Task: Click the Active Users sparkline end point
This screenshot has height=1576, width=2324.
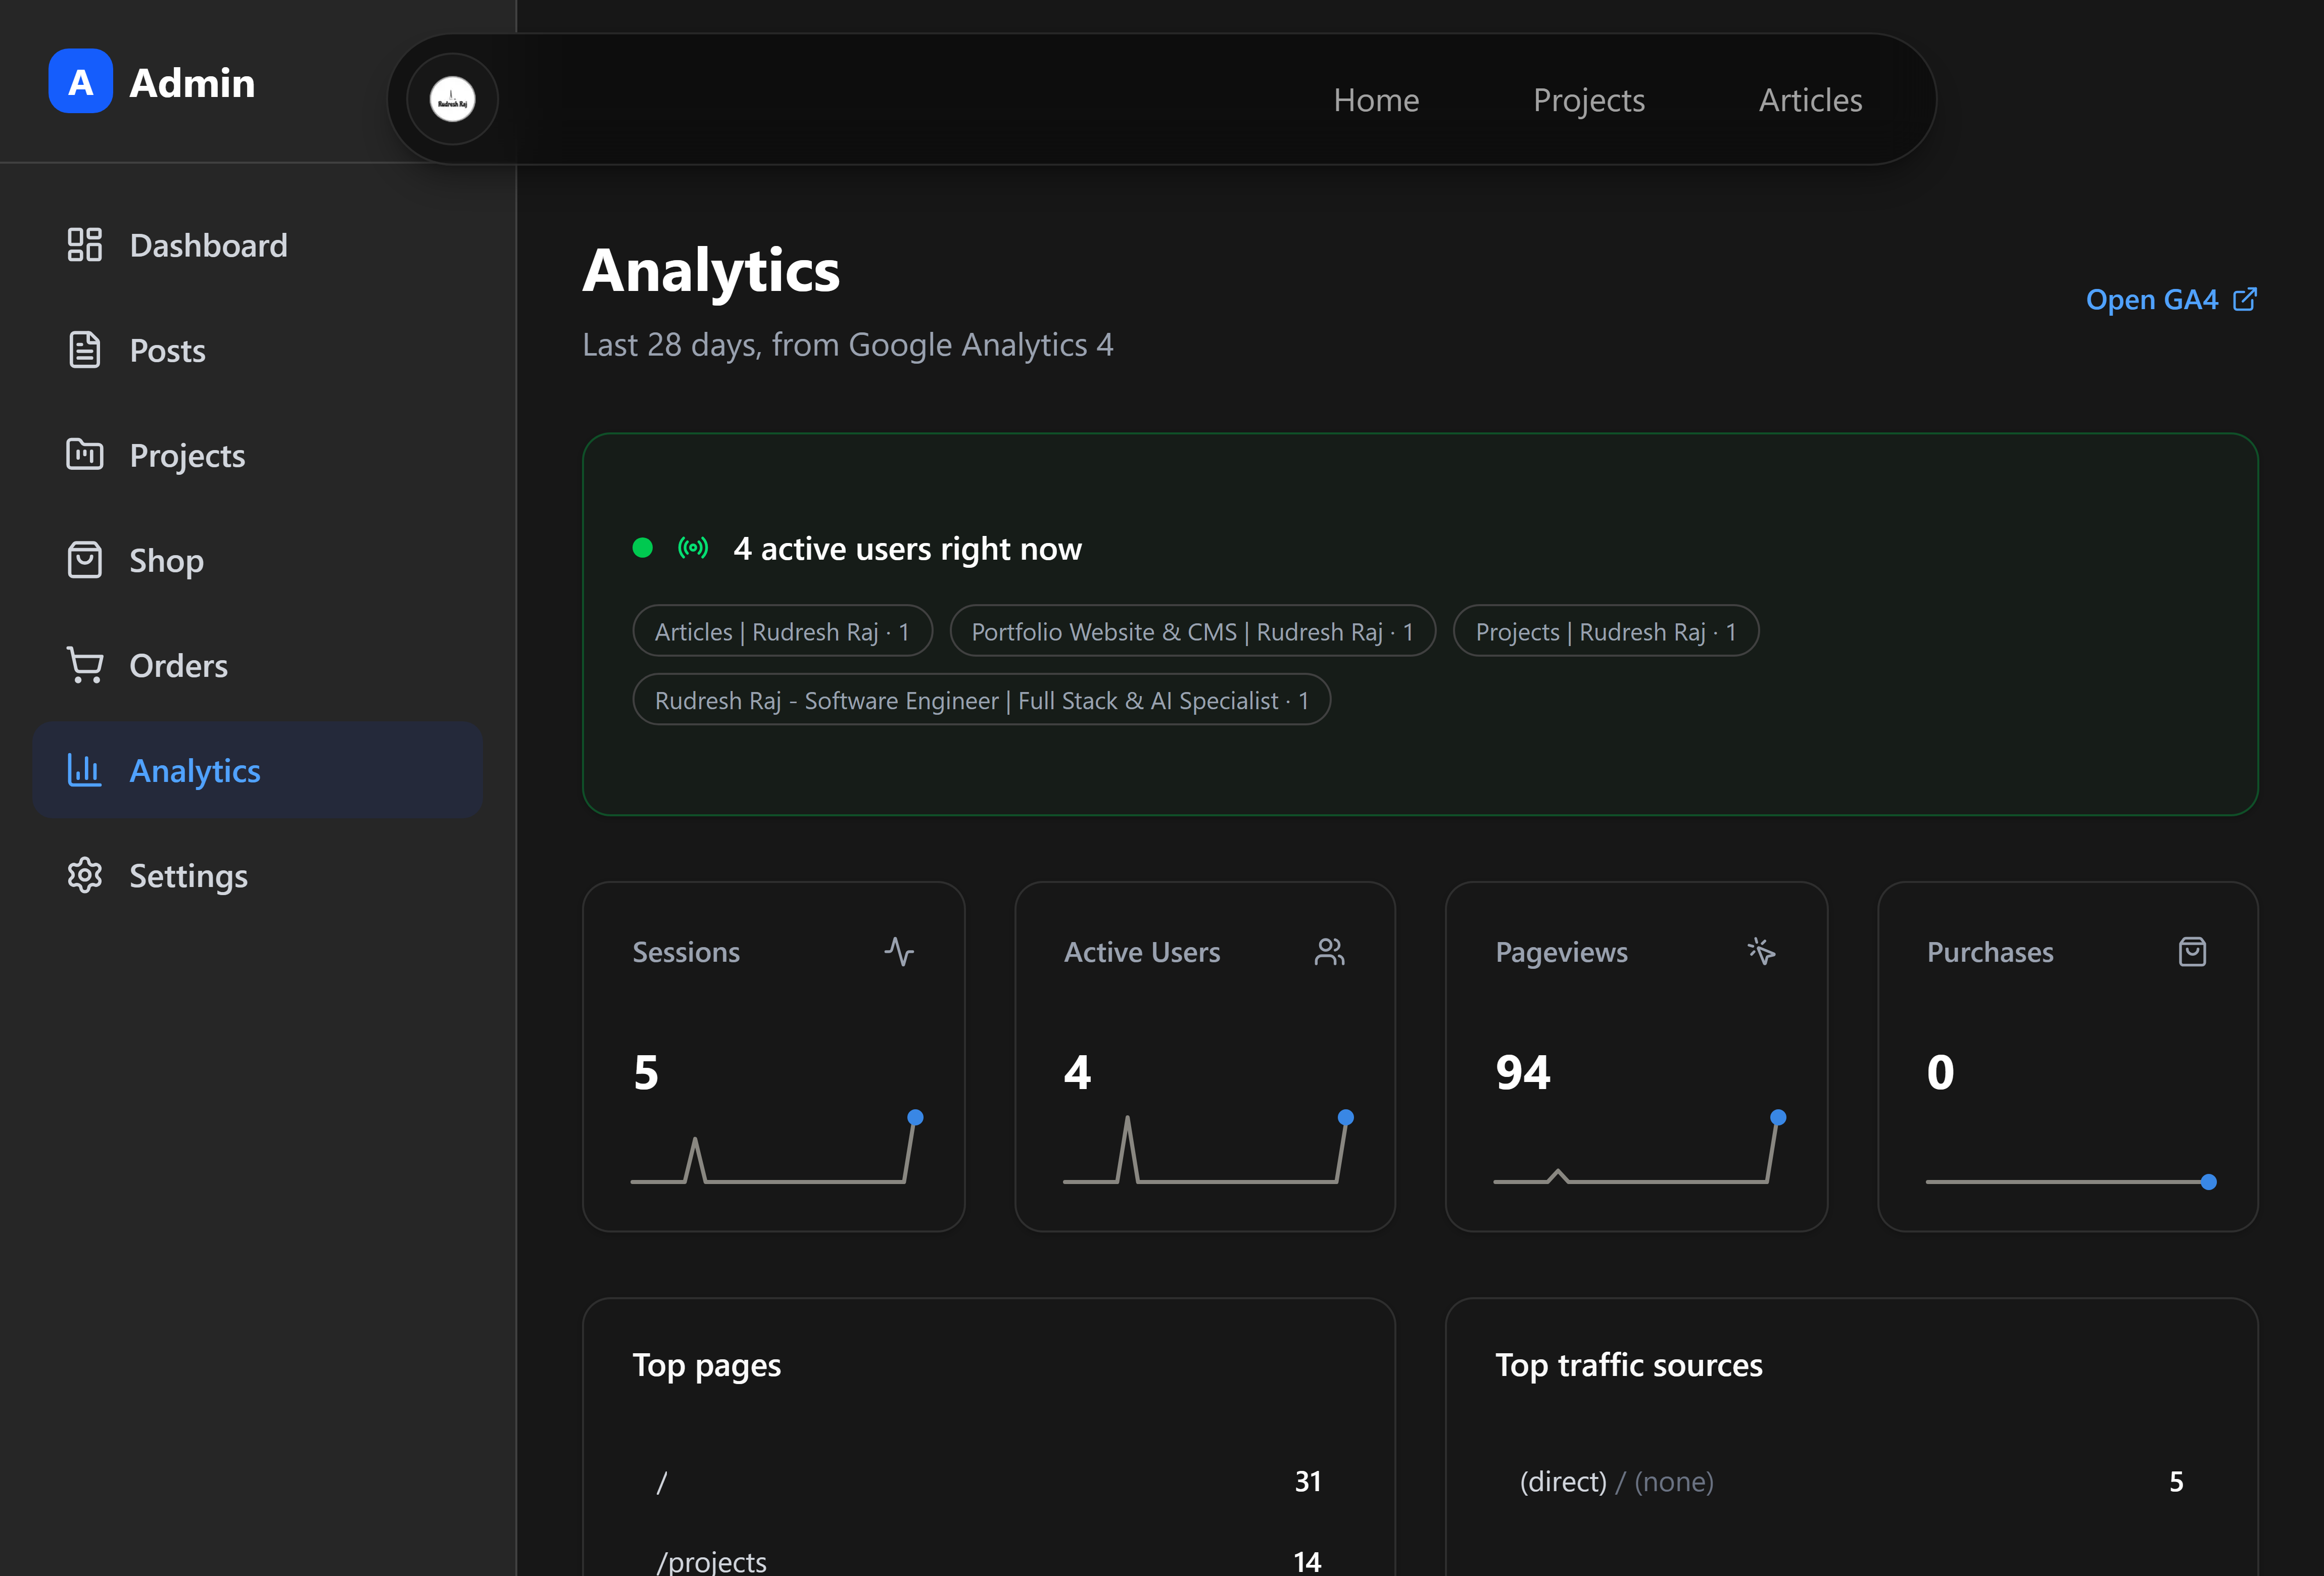Action: tap(1345, 1117)
